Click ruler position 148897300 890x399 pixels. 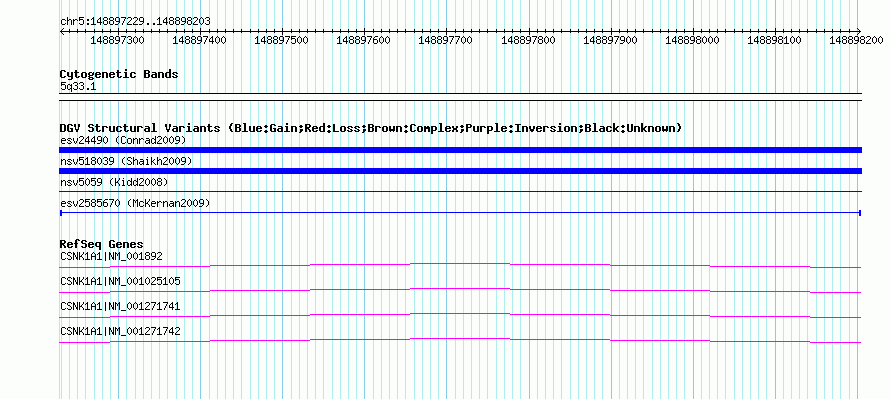click(x=117, y=40)
